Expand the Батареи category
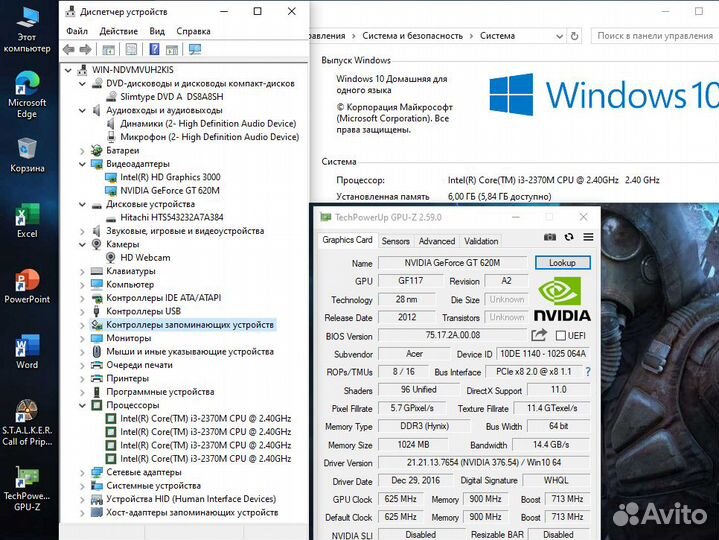Viewport: 719px width, 540px height. pyautogui.click(x=82, y=151)
